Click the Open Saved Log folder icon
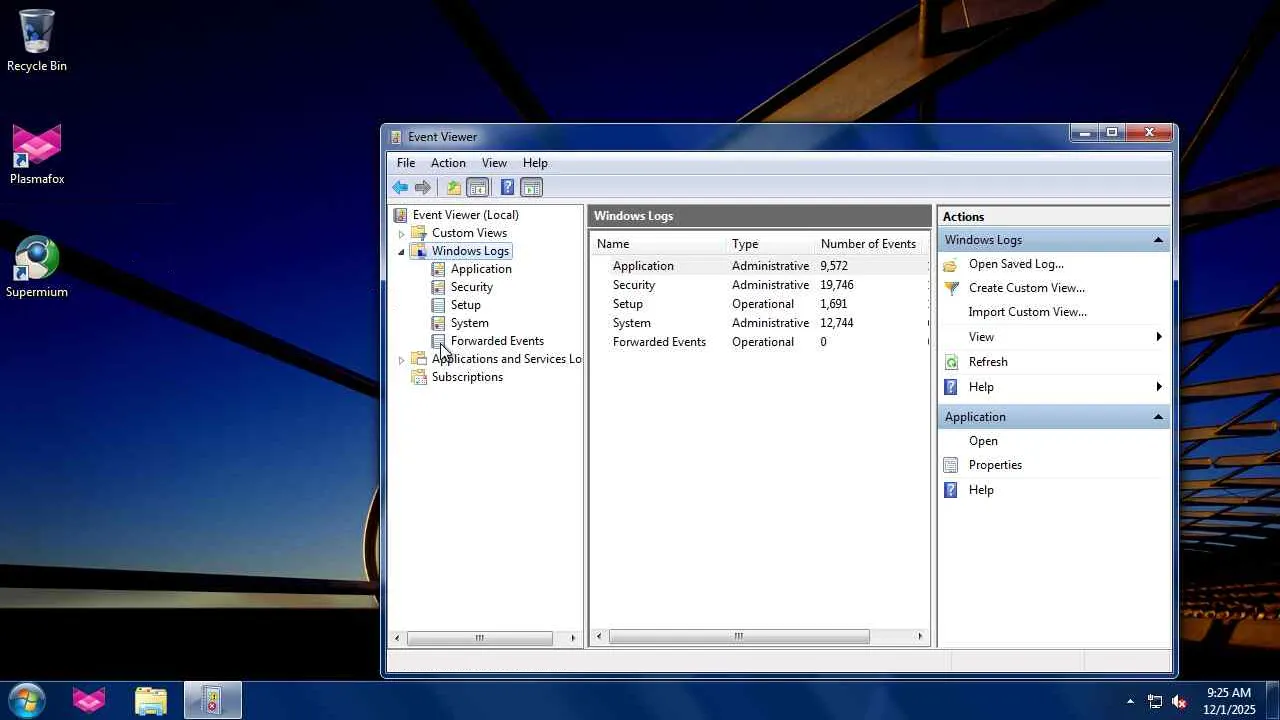The width and height of the screenshot is (1280, 720). click(951, 264)
